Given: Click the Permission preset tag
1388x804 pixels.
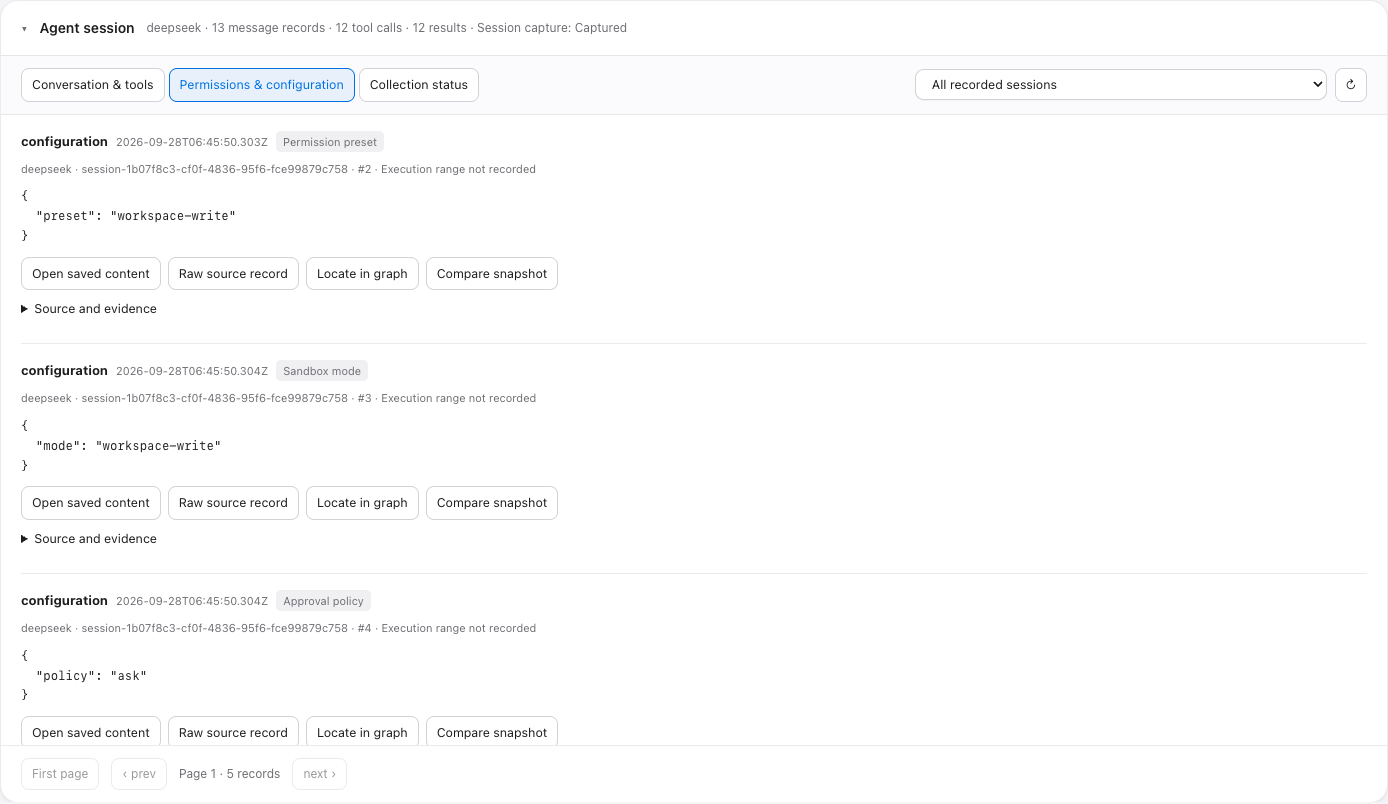Looking at the screenshot, I should 330,142.
